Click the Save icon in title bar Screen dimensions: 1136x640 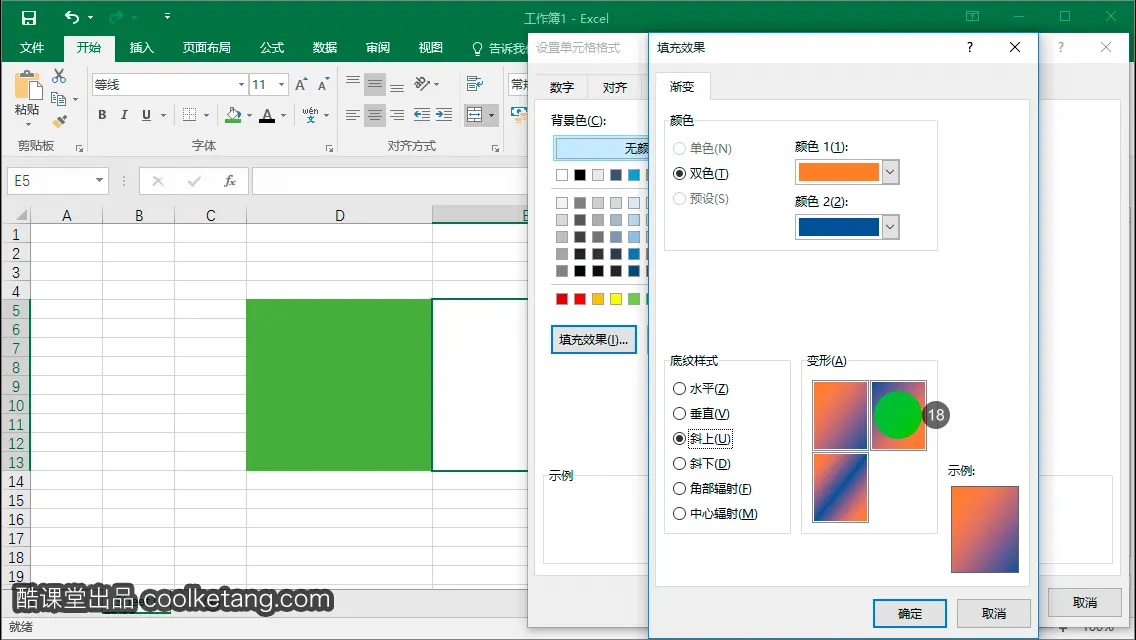[x=28, y=17]
